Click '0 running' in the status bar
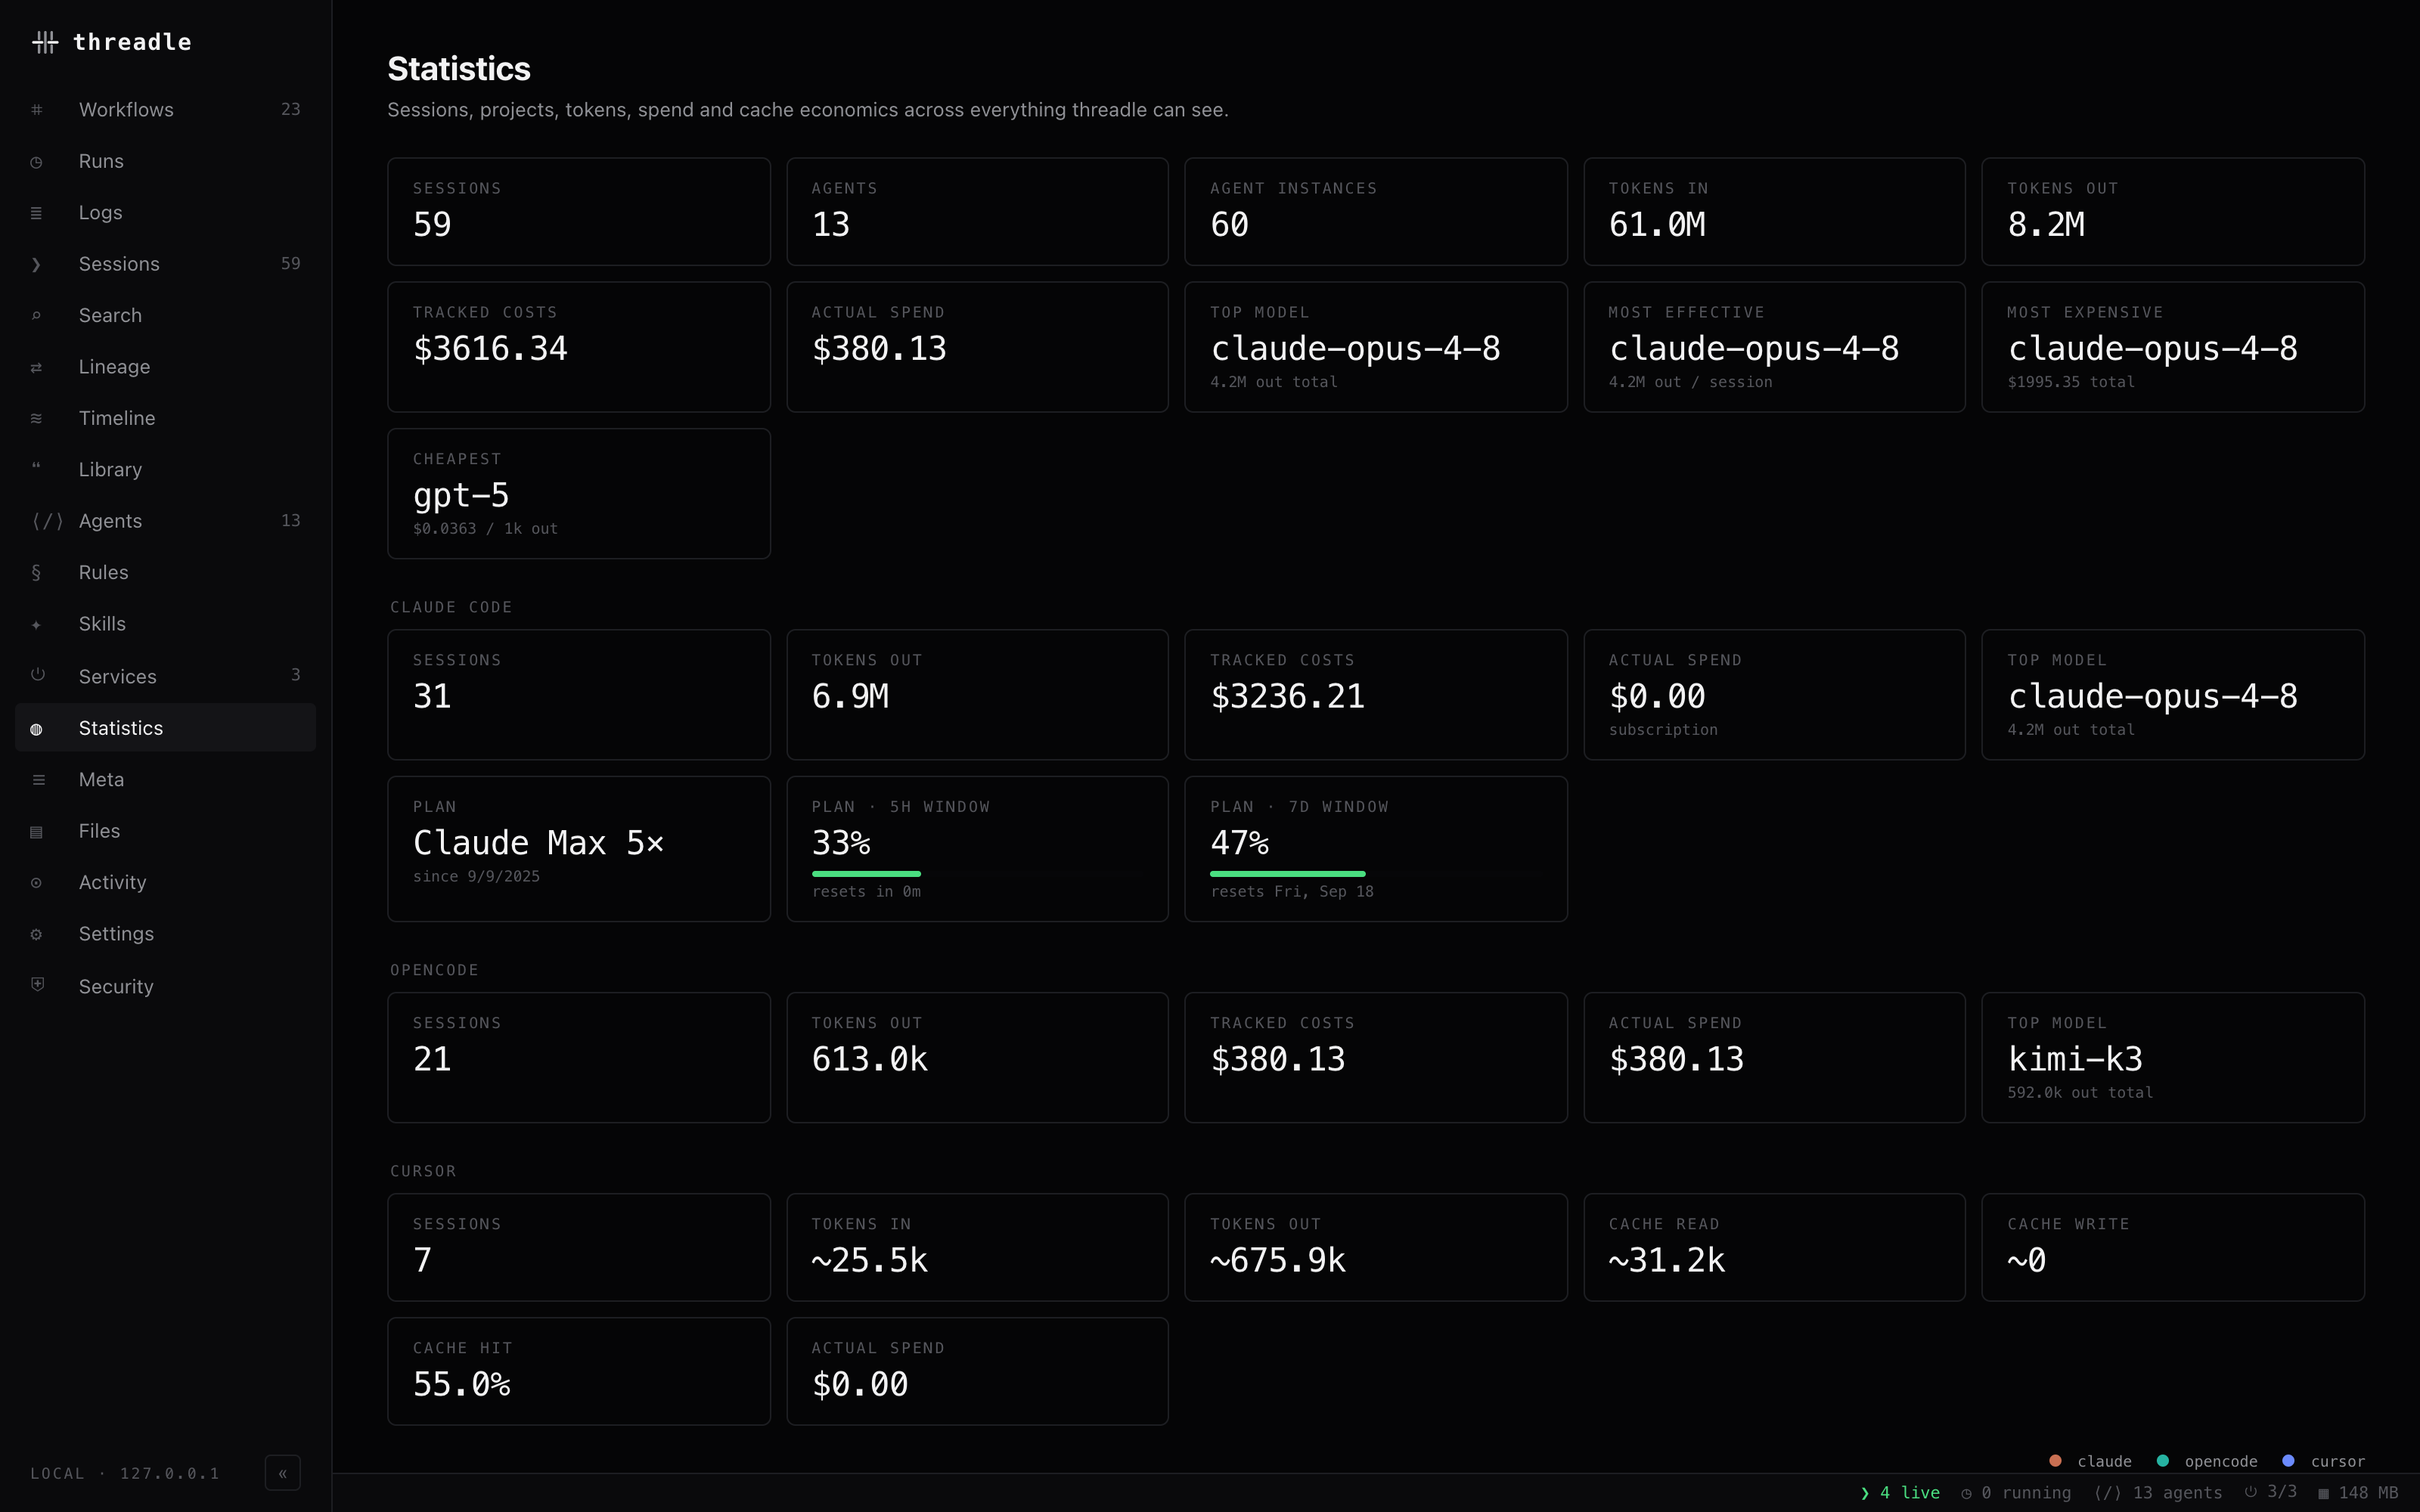 pos(2016,1493)
